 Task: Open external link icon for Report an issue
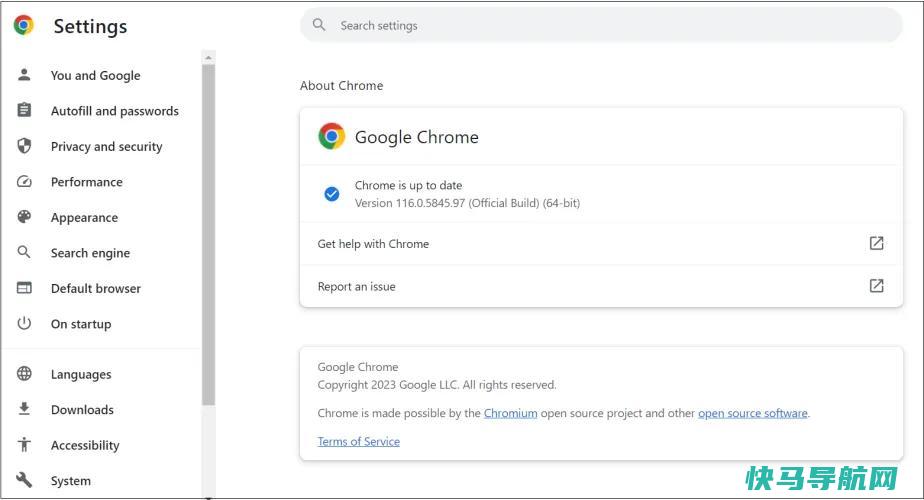(x=876, y=285)
